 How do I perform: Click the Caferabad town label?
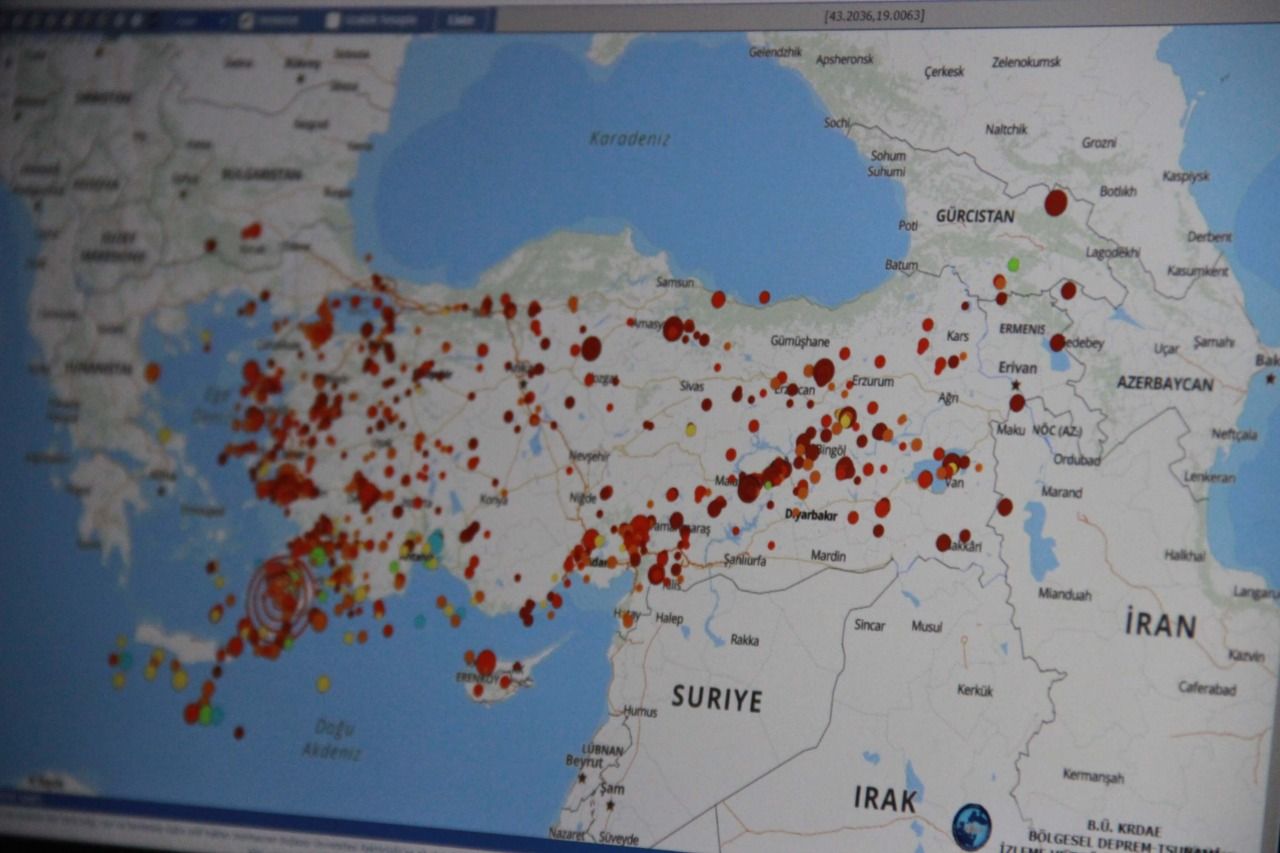pos(1206,688)
